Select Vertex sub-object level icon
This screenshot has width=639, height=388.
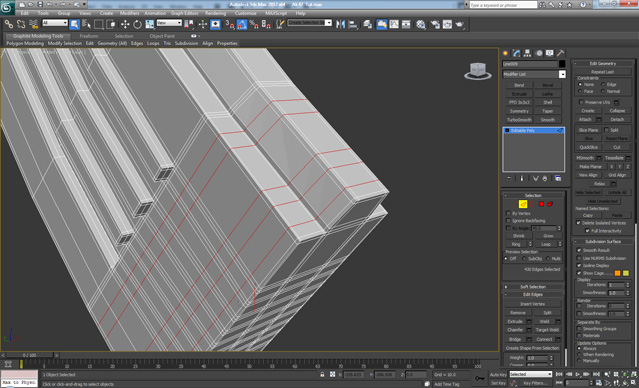[x=515, y=204]
